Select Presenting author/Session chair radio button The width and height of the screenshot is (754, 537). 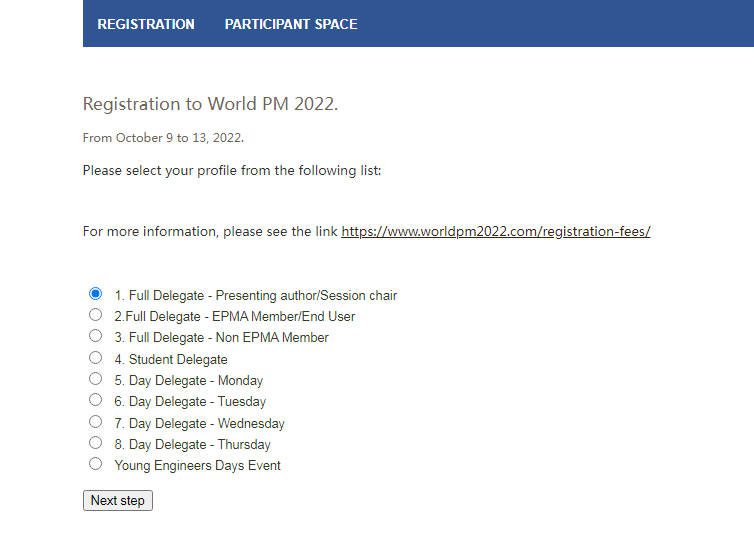point(95,294)
